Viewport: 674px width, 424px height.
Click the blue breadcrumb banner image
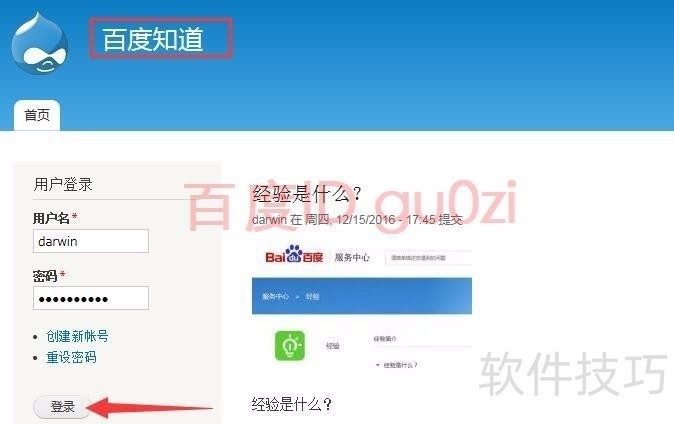tap(362, 296)
